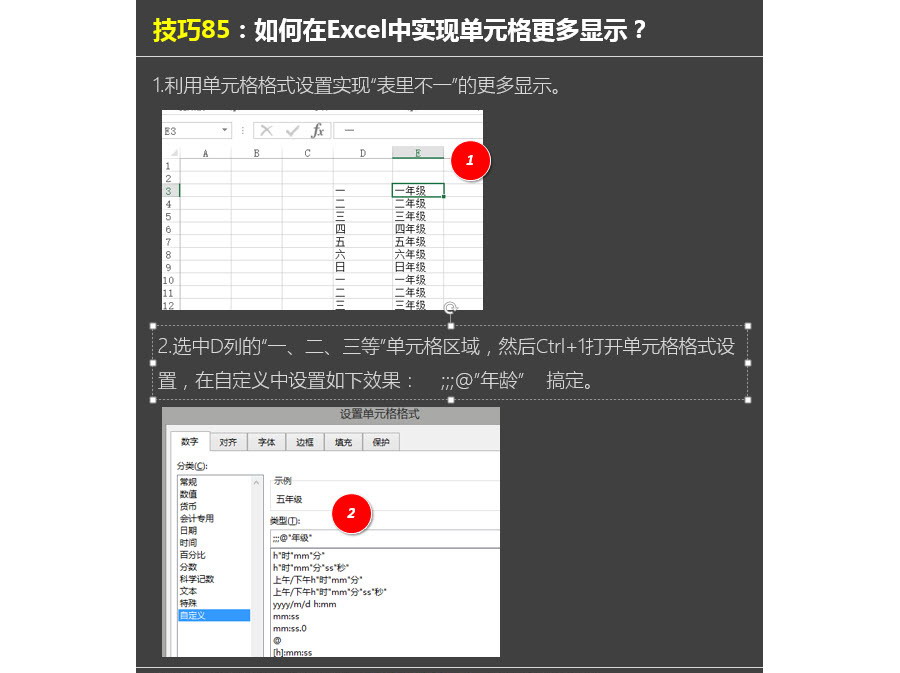Image resolution: width=900 pixels, height=673 pixels.
Task: Open the Name Box dropdown arrow next to E3
Action: tap(224, 130)
